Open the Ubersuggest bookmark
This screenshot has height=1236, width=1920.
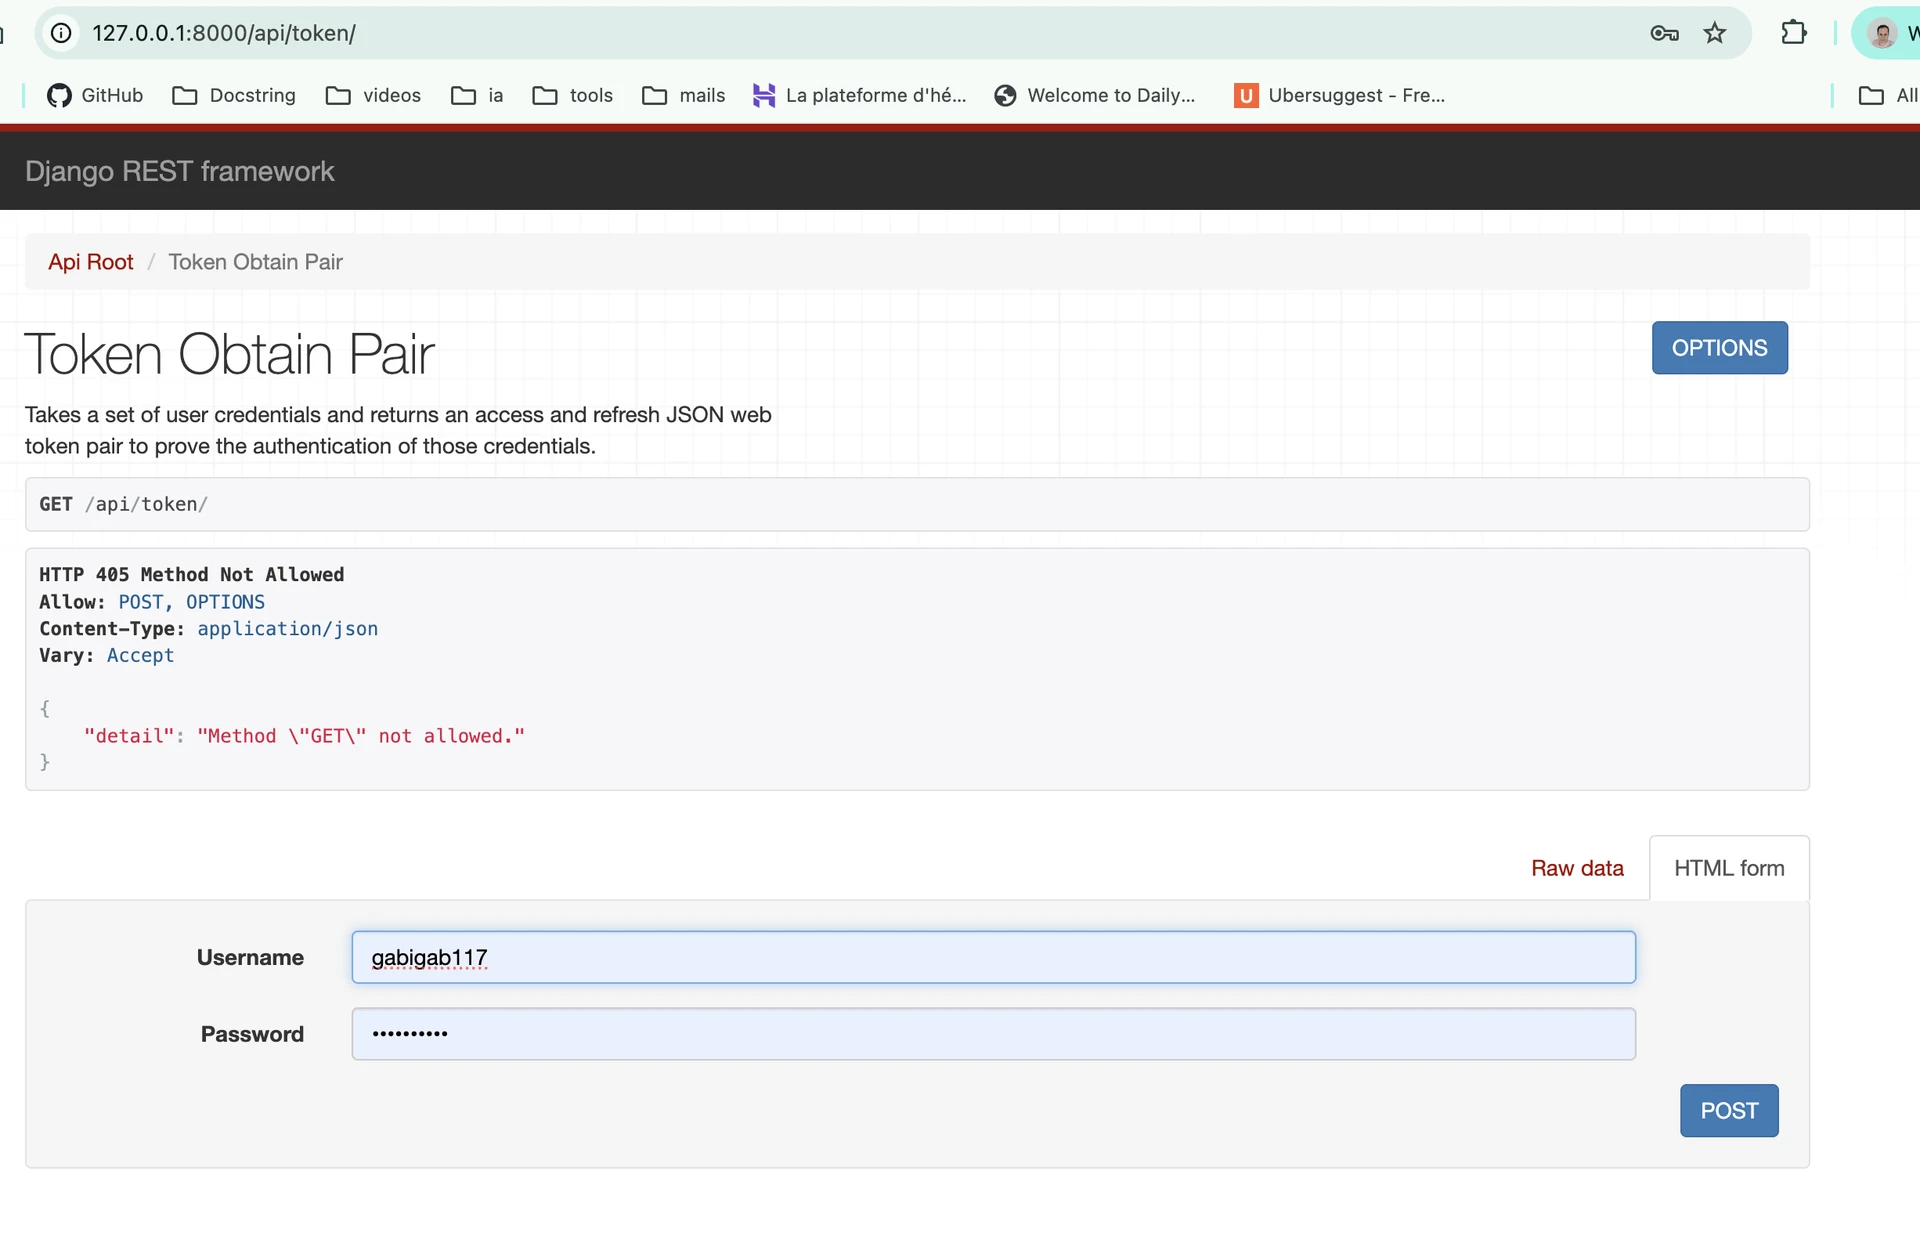1339,95
